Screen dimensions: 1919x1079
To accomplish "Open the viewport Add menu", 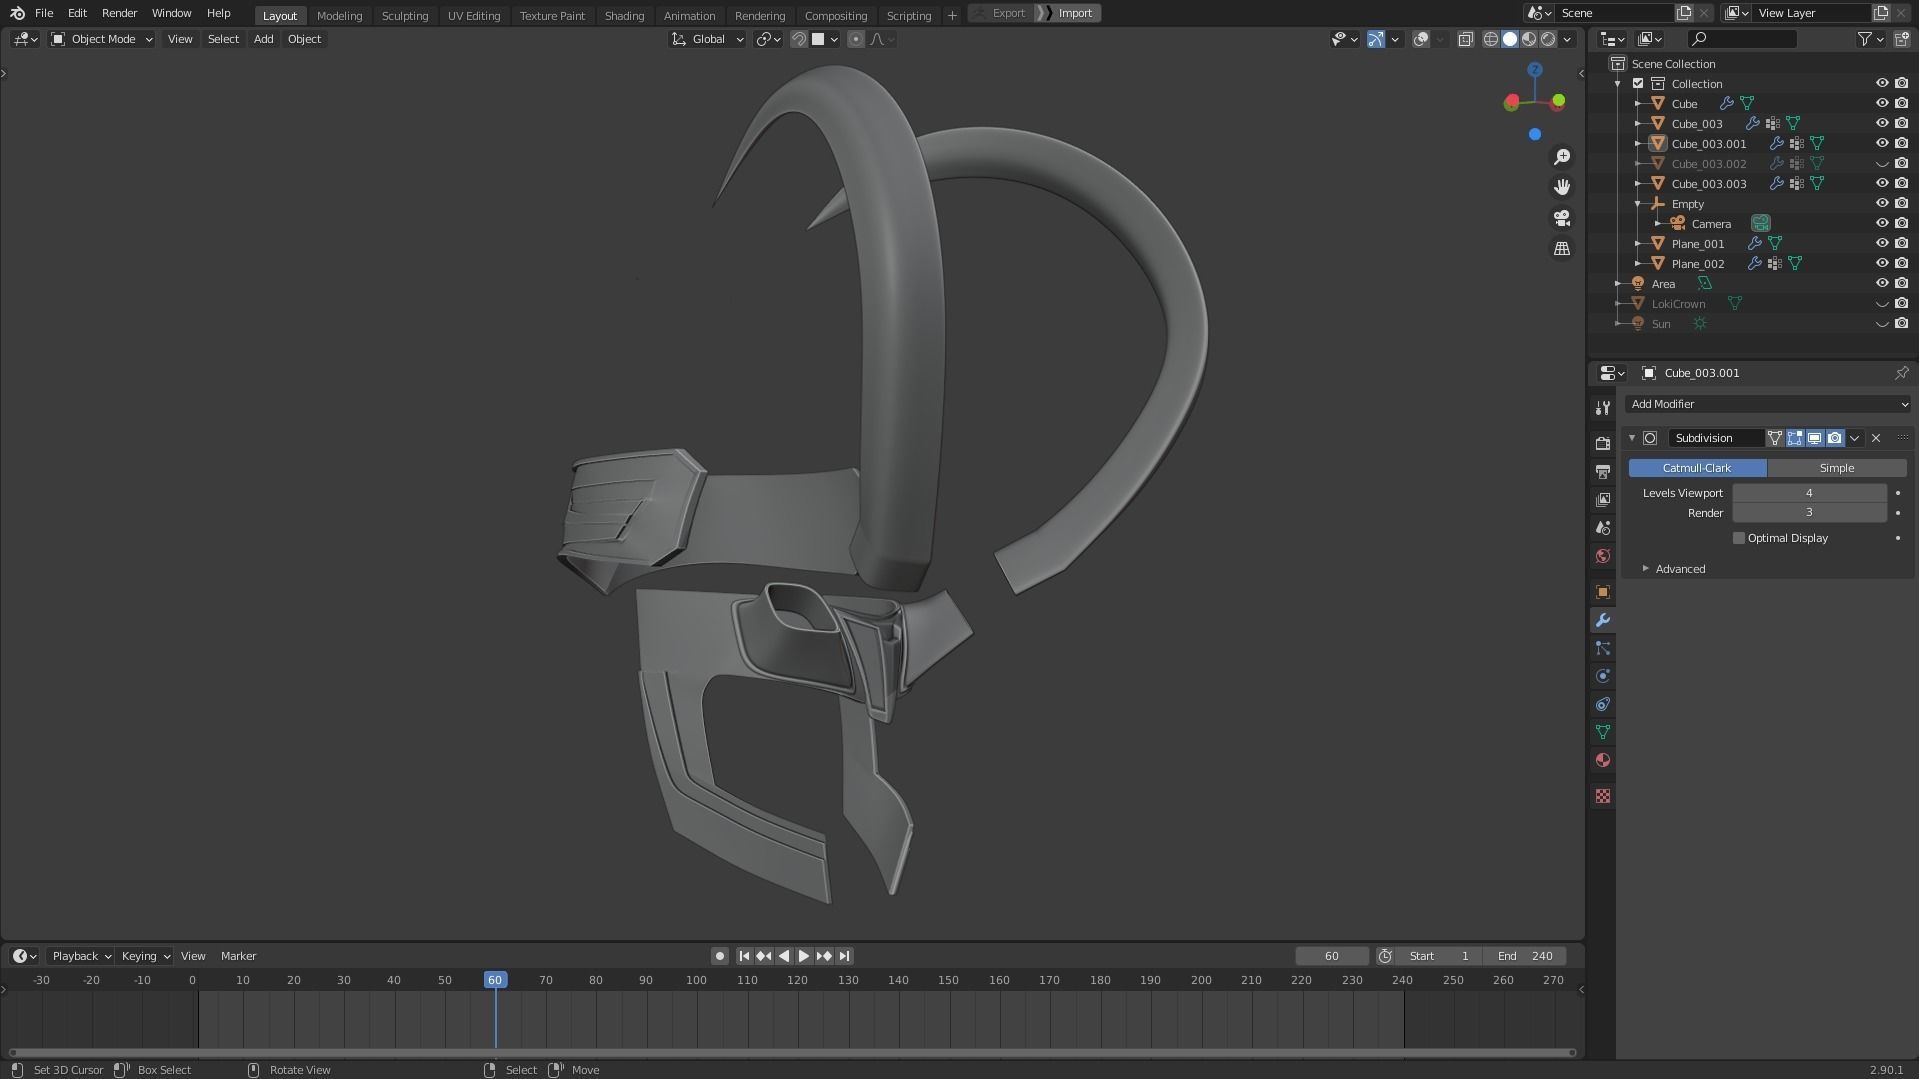I will pyautogui.click(x=263, y=39).
